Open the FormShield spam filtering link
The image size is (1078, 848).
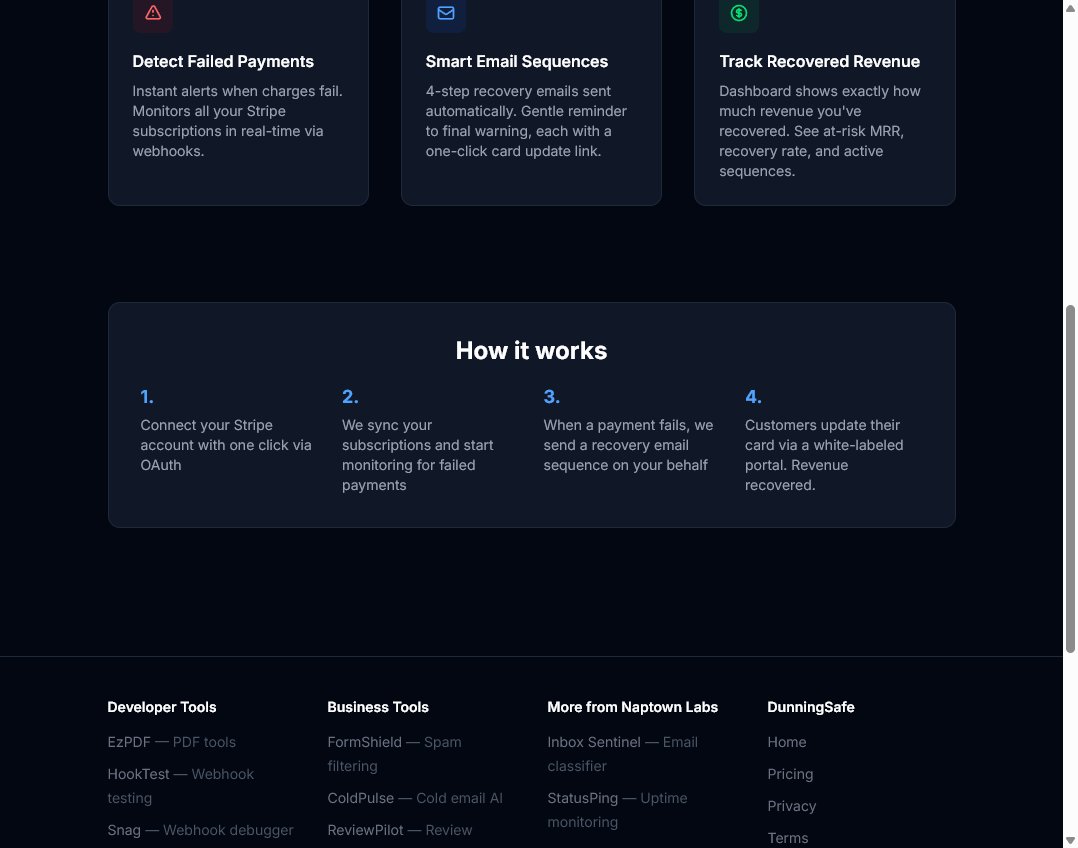point(365,742)
